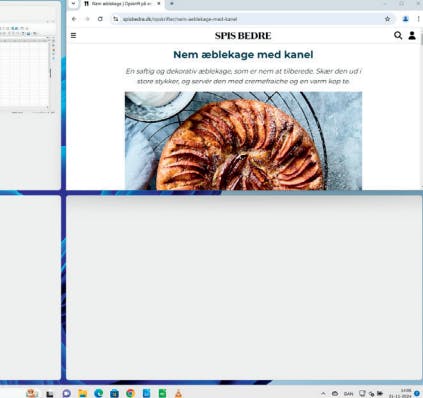Click the apple cake recipe photo
Image resolution: width=423 pixels, height=398 pixels.
click(x=243, y=141)
